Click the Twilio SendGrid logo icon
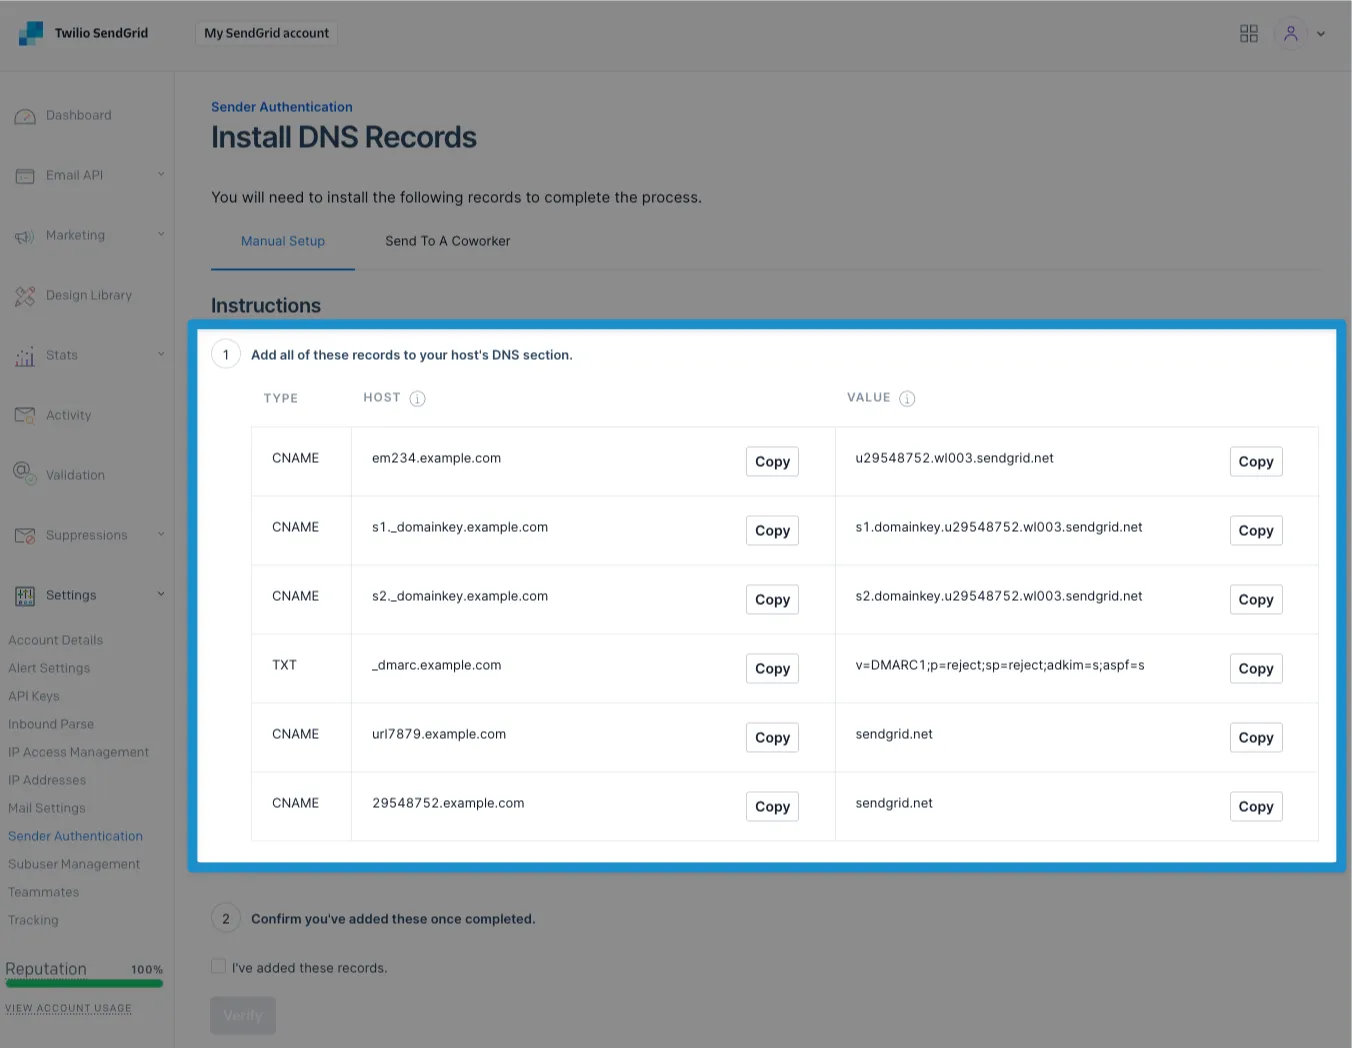1352x1048 pixels. [x=31, y=33]
